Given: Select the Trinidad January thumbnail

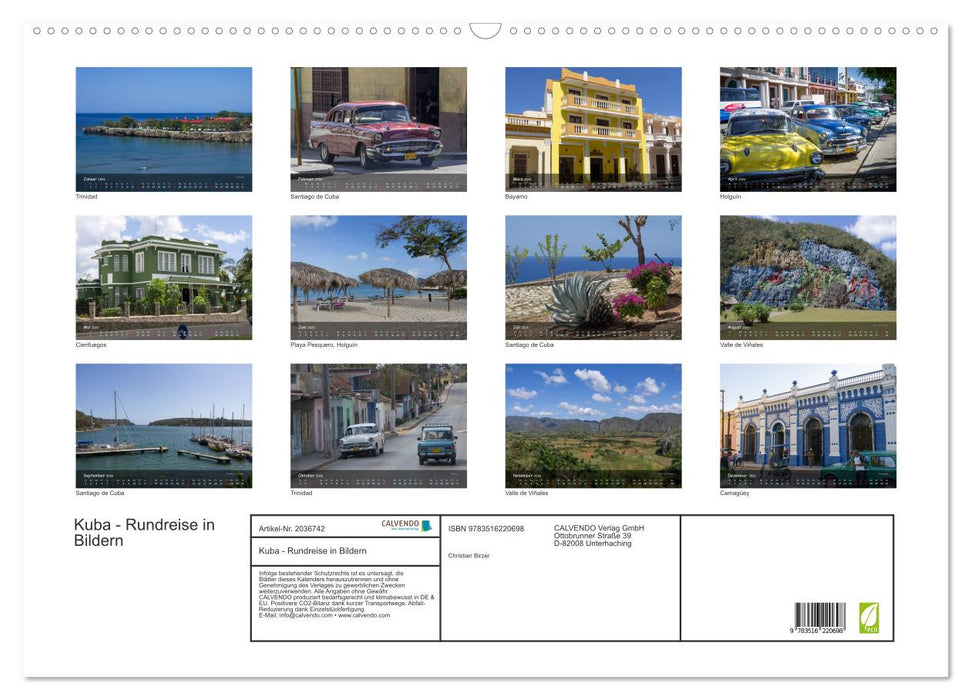Looking at the screenshot, I should 163,128.
